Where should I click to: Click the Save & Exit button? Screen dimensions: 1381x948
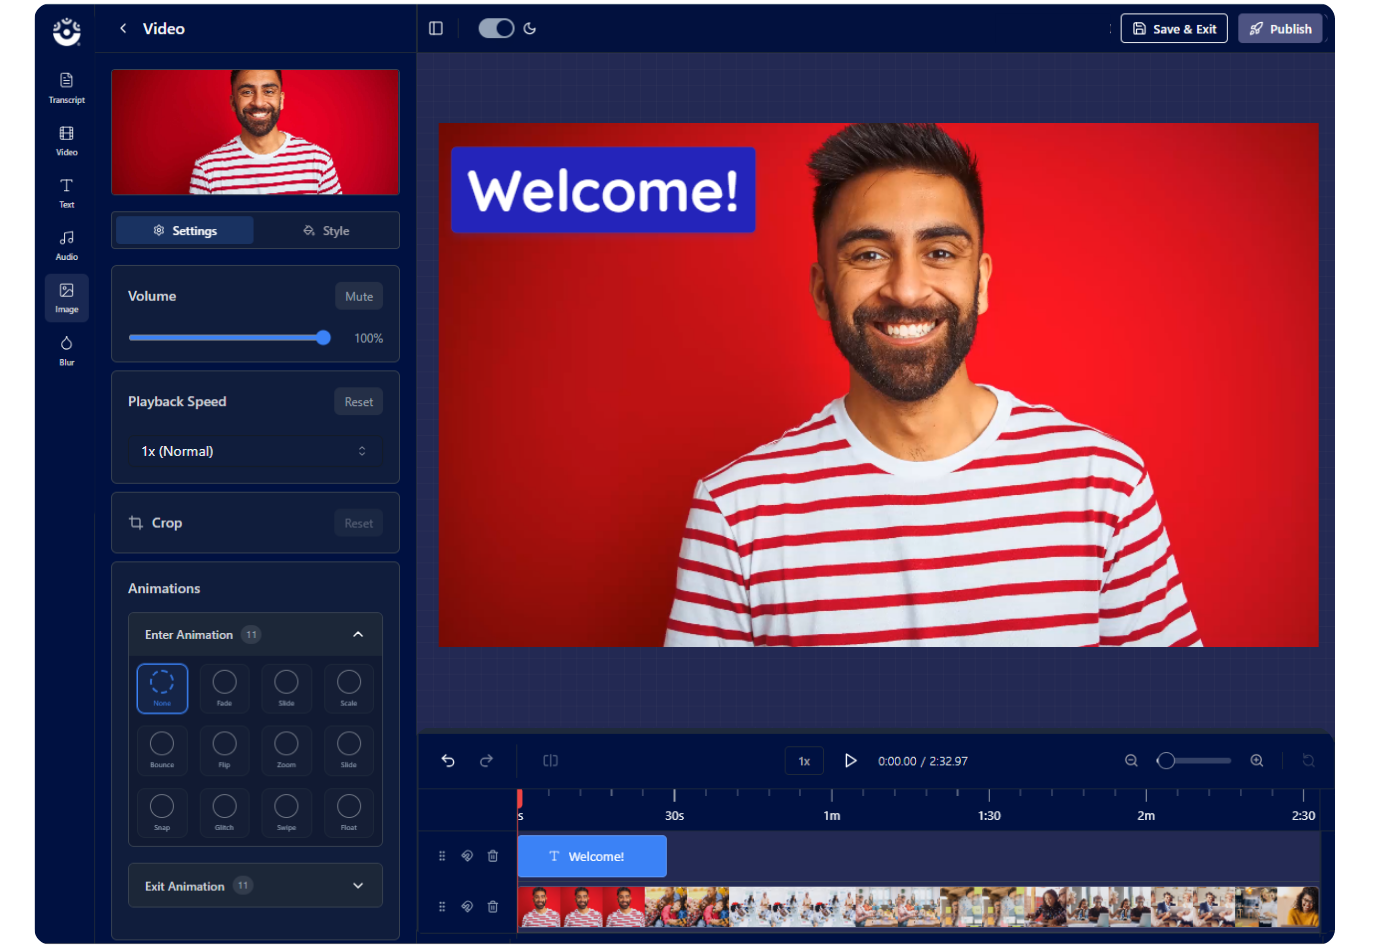click(1174, 29)
